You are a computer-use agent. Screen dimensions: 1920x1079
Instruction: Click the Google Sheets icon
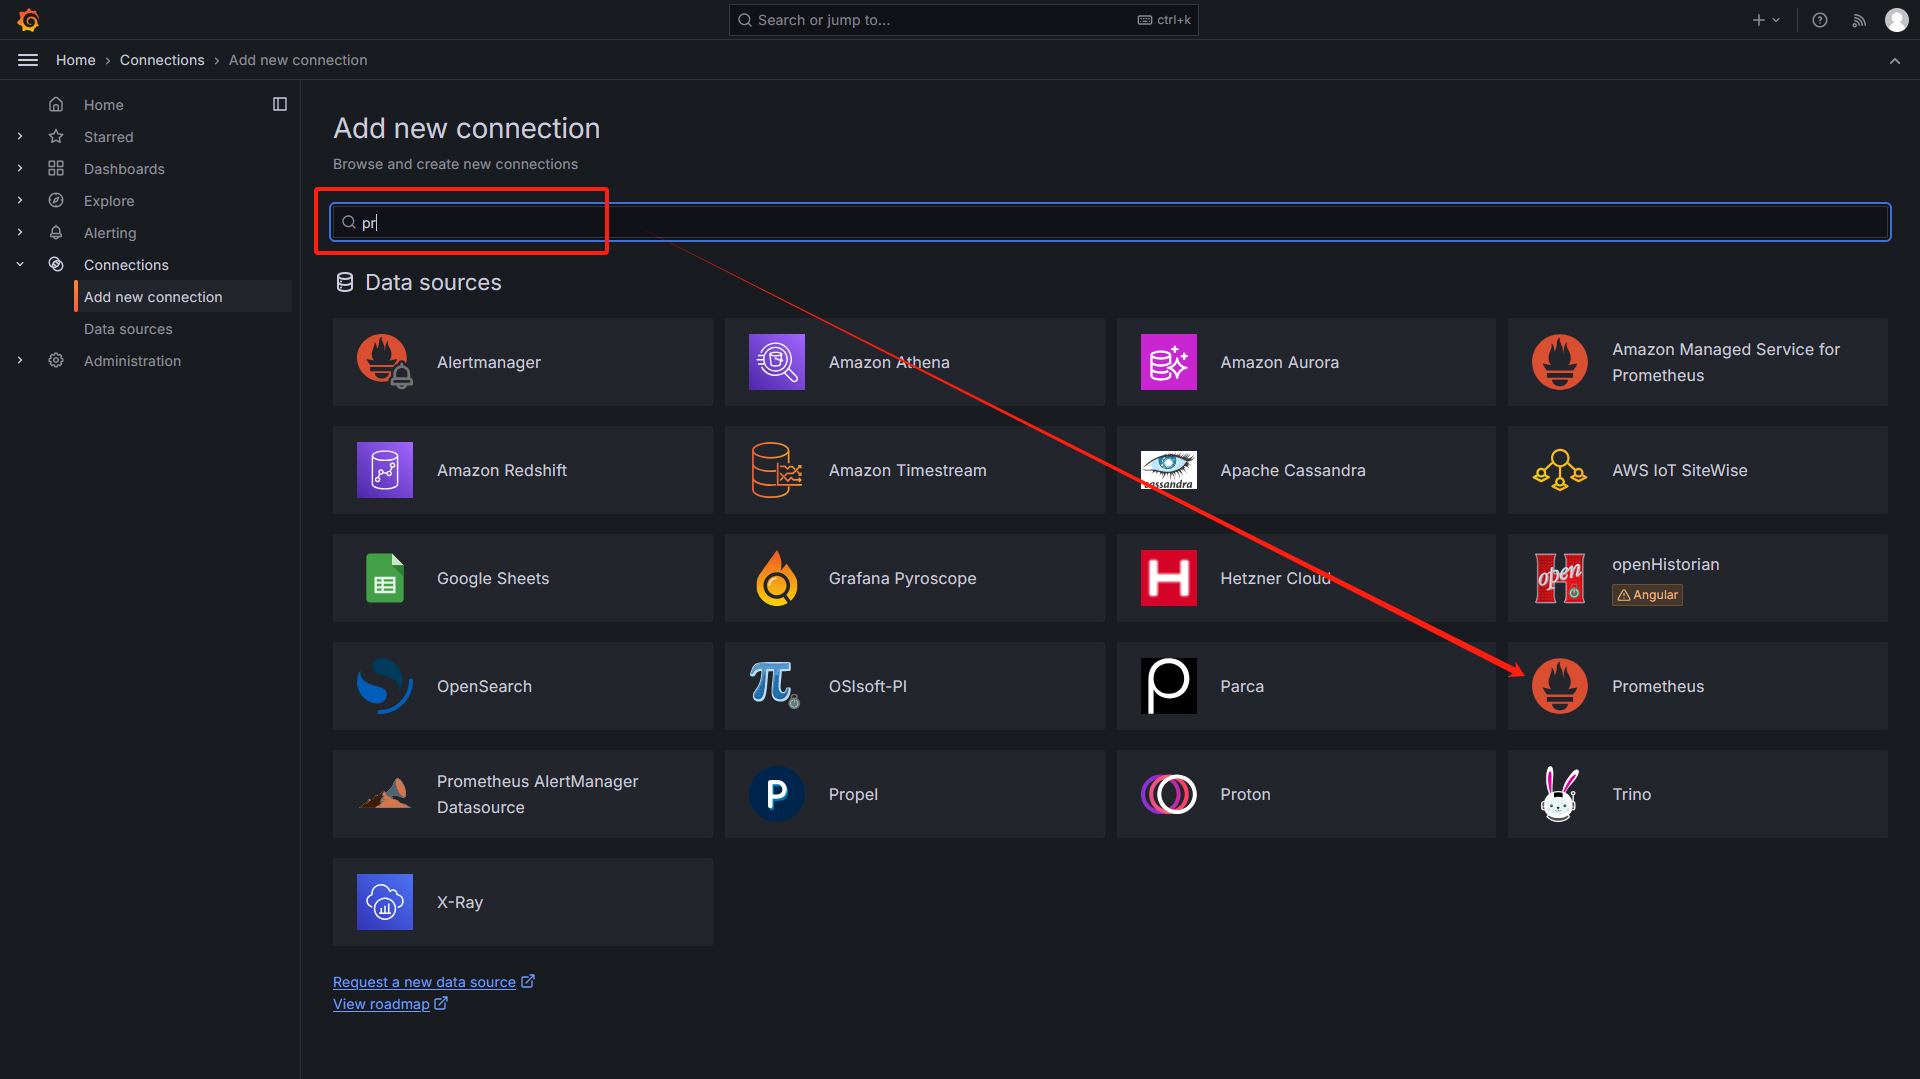point(385,578)
